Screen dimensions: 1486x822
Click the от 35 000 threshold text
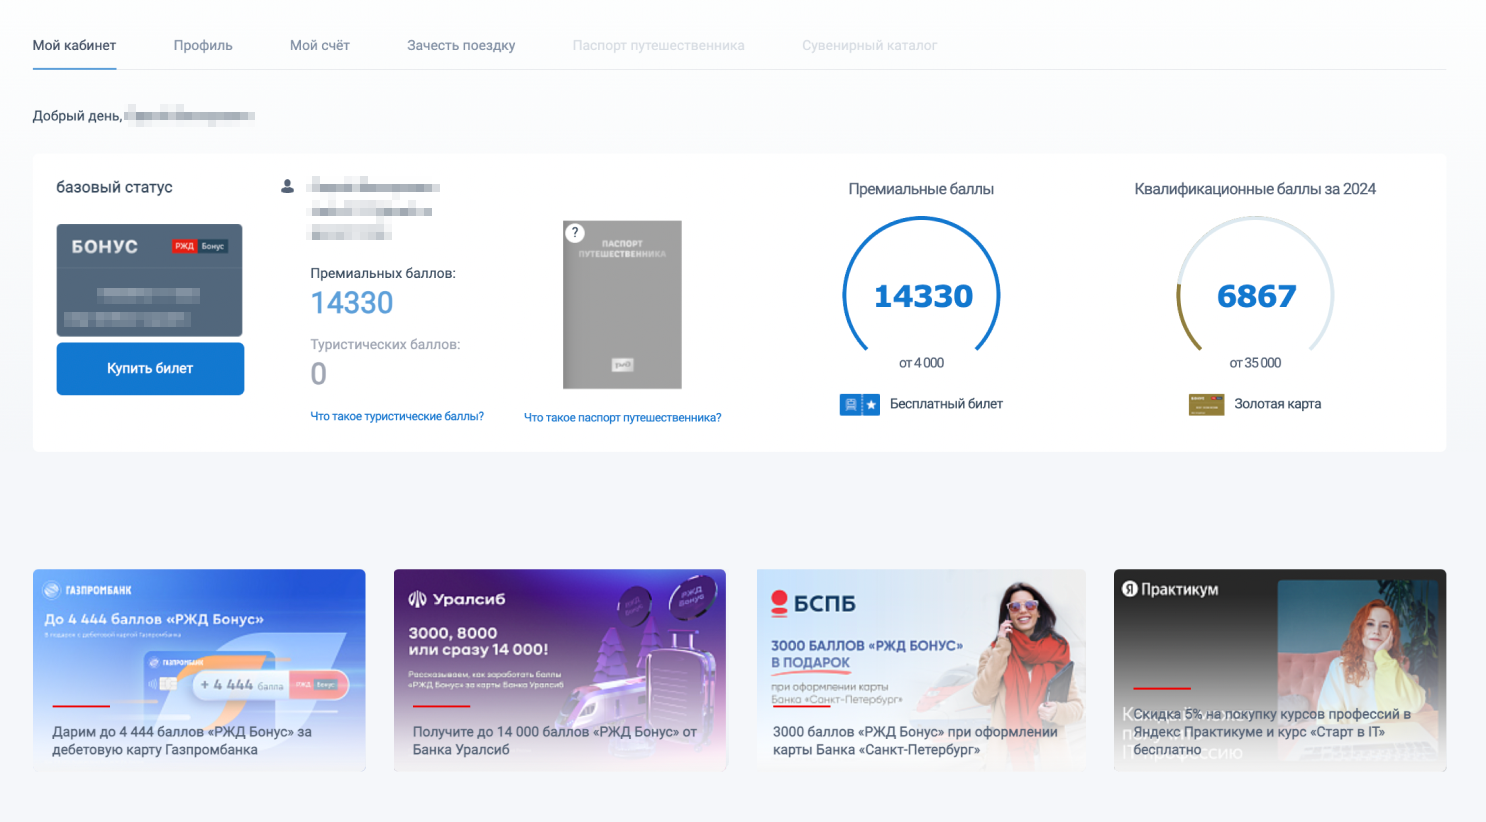pos(1255,363)
